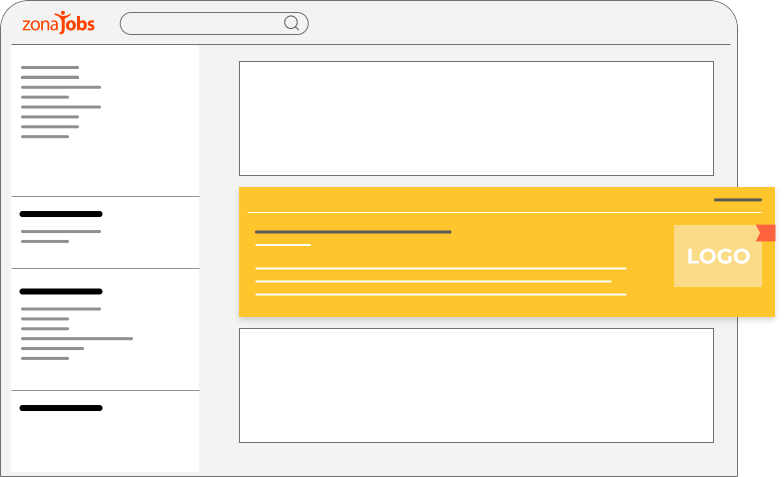This screenshot has height=477, width=784.
Task: Select the last line in the top sidebar list
Action: click(45, 136)
